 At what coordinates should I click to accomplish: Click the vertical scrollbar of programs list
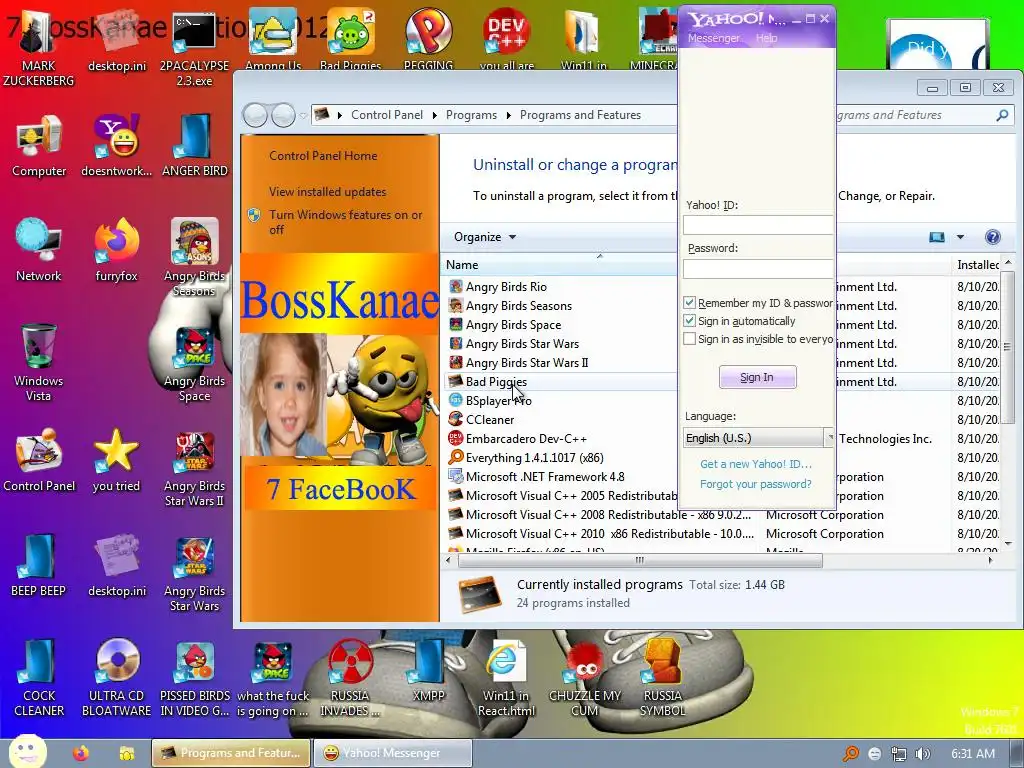click(1008, 346)
